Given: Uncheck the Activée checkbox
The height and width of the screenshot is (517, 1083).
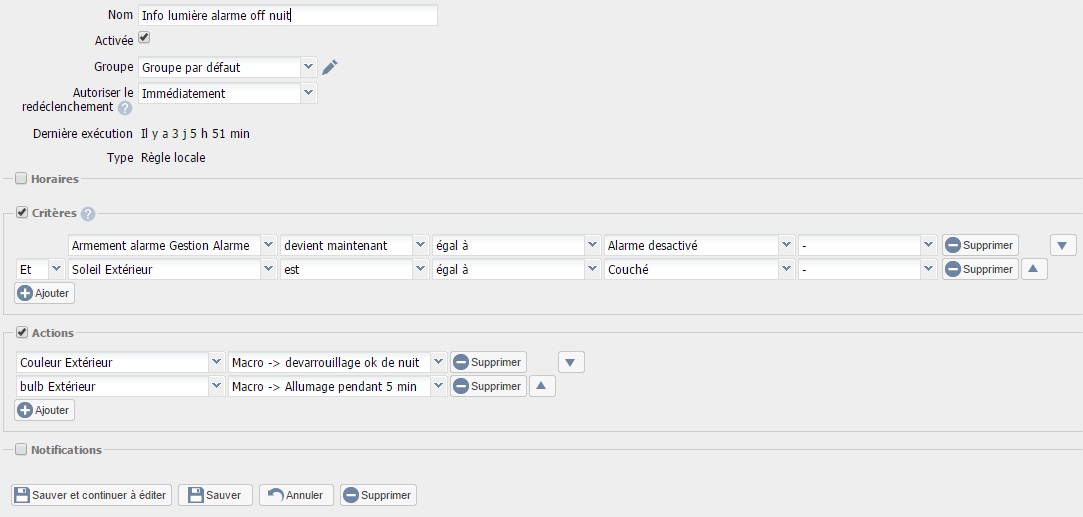Looking at the screenshot, I should tap(144, 38).
